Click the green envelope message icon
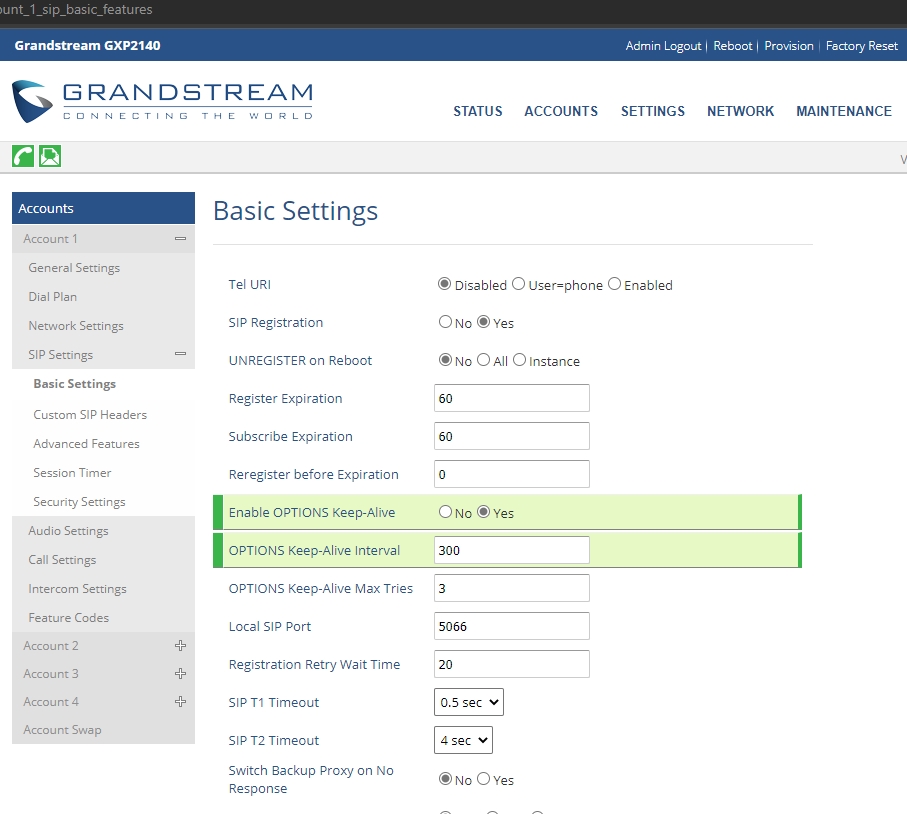Viewport: 907px width, 814px height. (x=50, y=156)
